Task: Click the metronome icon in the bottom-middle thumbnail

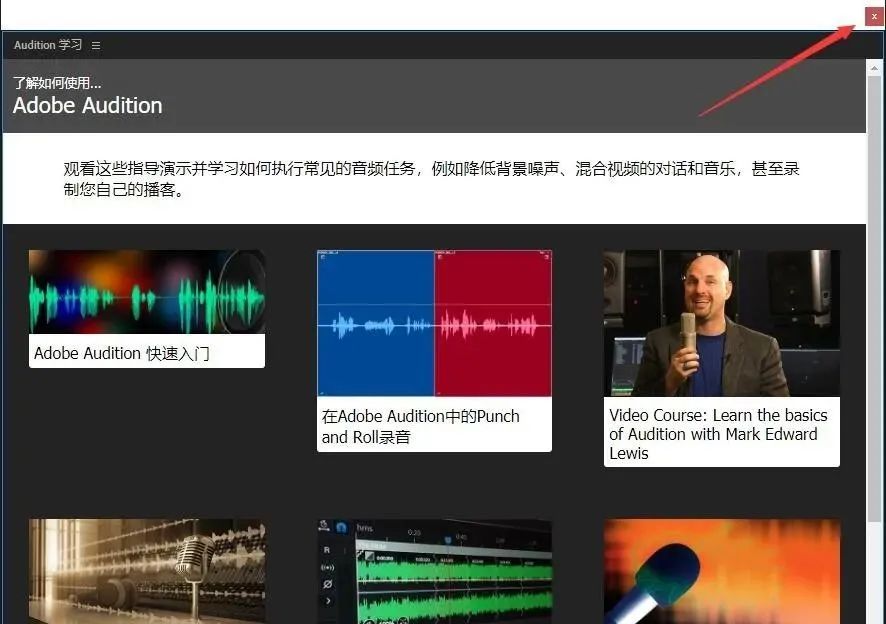Action: pos(322,525)
